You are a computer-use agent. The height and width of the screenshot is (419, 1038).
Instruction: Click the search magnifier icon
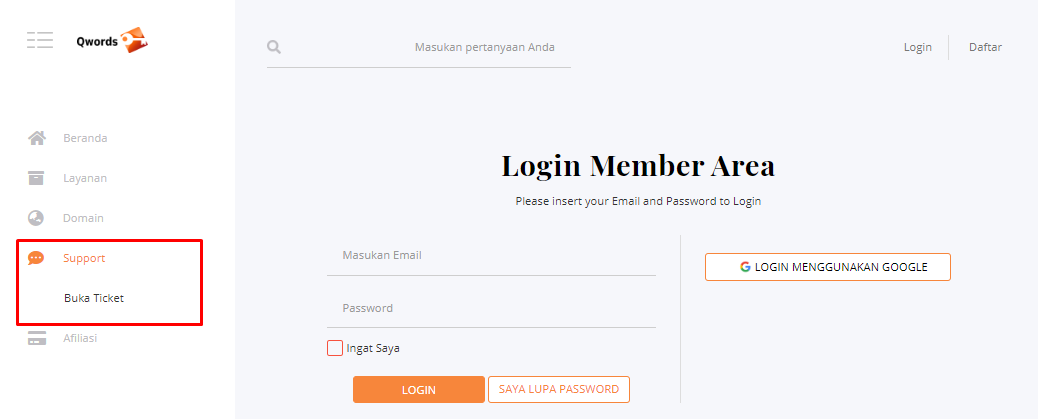[274, 47]
